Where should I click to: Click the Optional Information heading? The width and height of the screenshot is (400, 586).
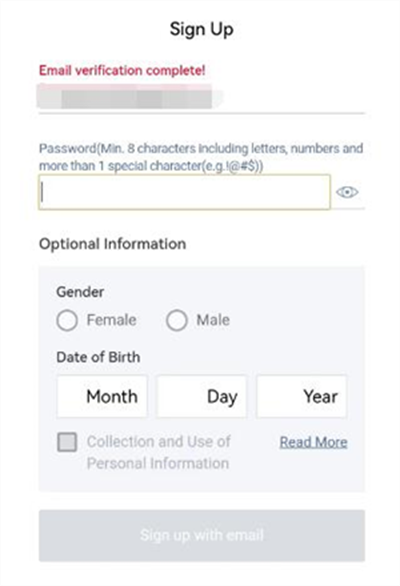113,244
